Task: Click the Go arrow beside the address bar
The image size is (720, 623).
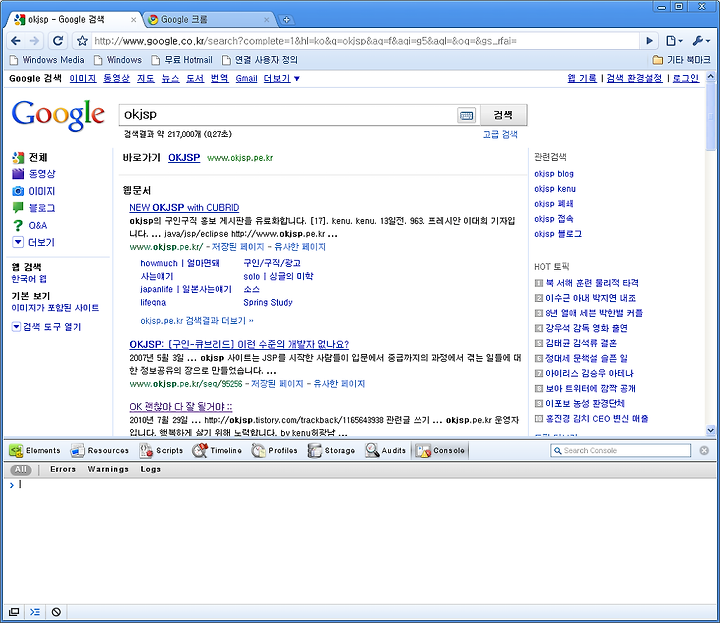Action: [x=649, y=41]
